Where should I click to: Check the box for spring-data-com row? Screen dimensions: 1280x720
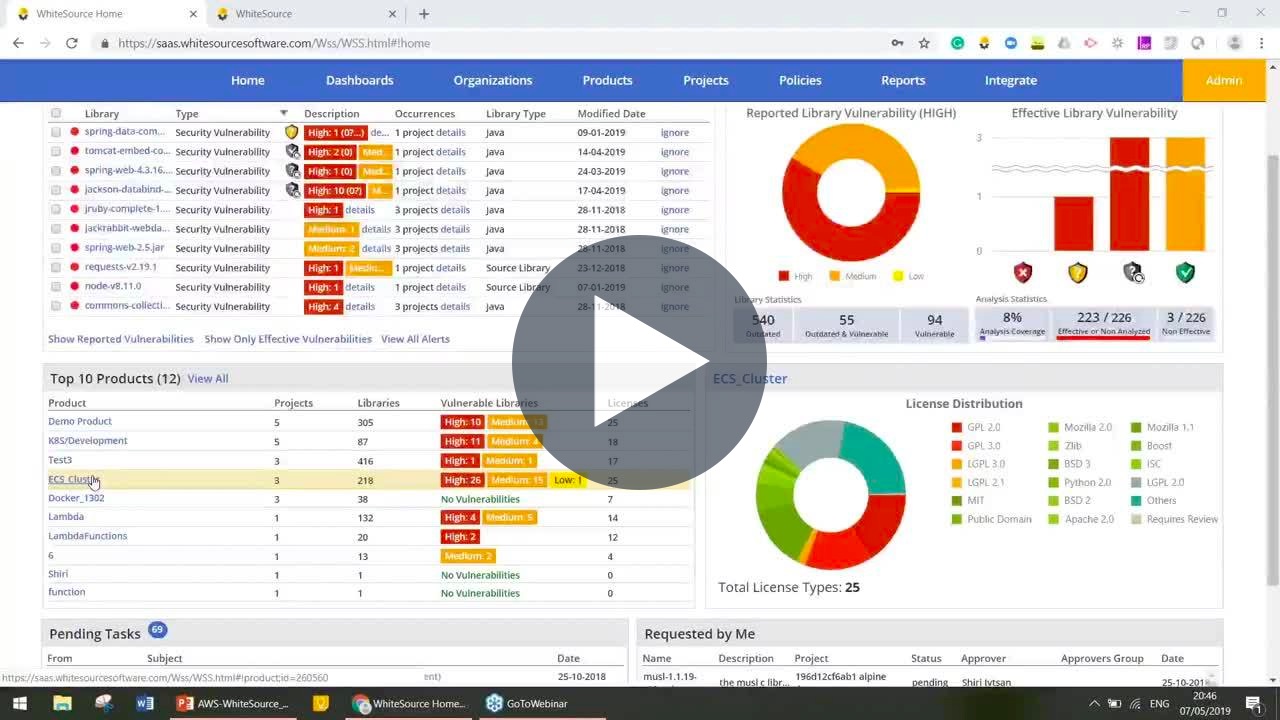point(56,132)
